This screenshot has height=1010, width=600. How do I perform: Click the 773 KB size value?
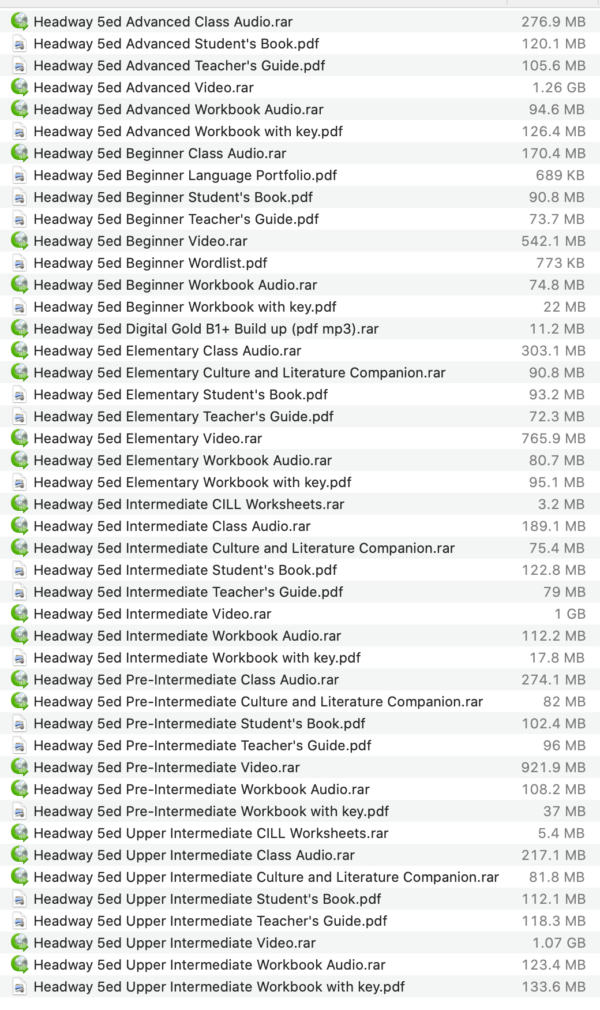pos(560,263)
